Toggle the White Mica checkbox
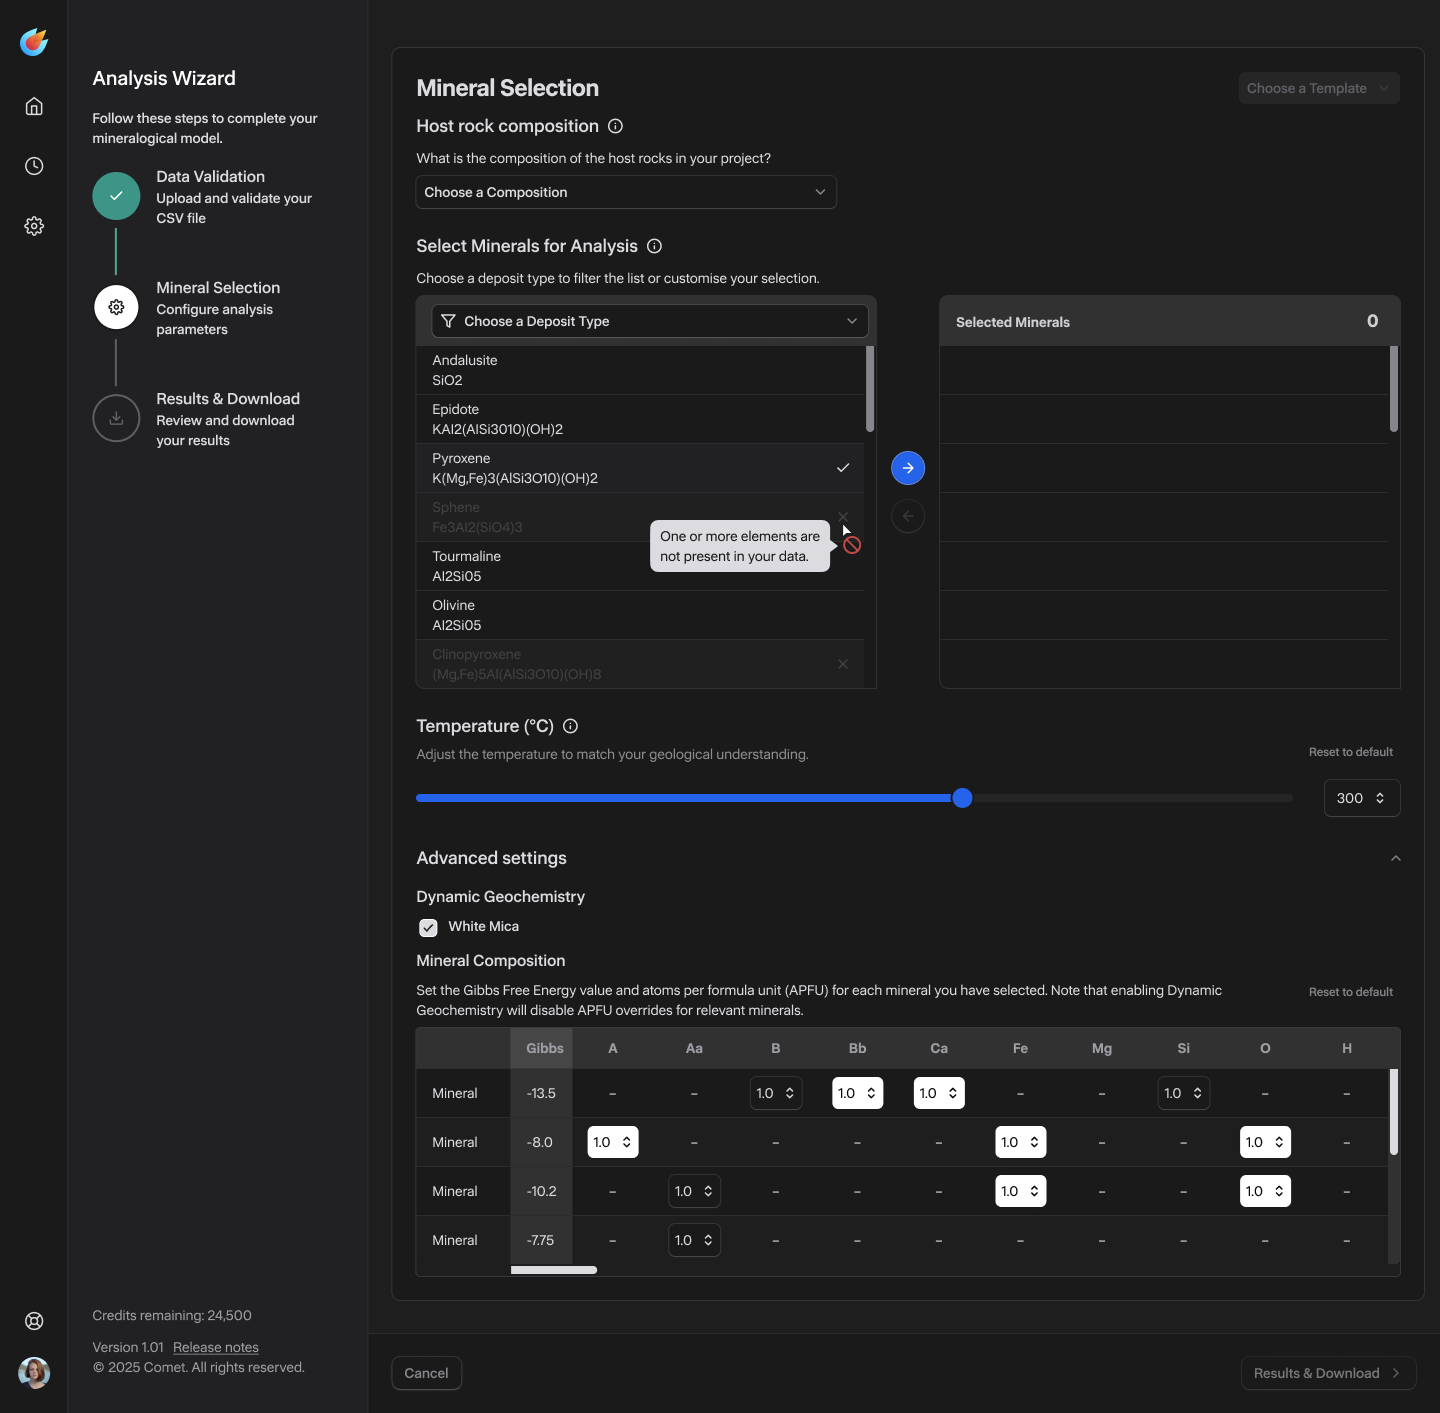The image size is (1440, 1413). [x=428, y=927]
